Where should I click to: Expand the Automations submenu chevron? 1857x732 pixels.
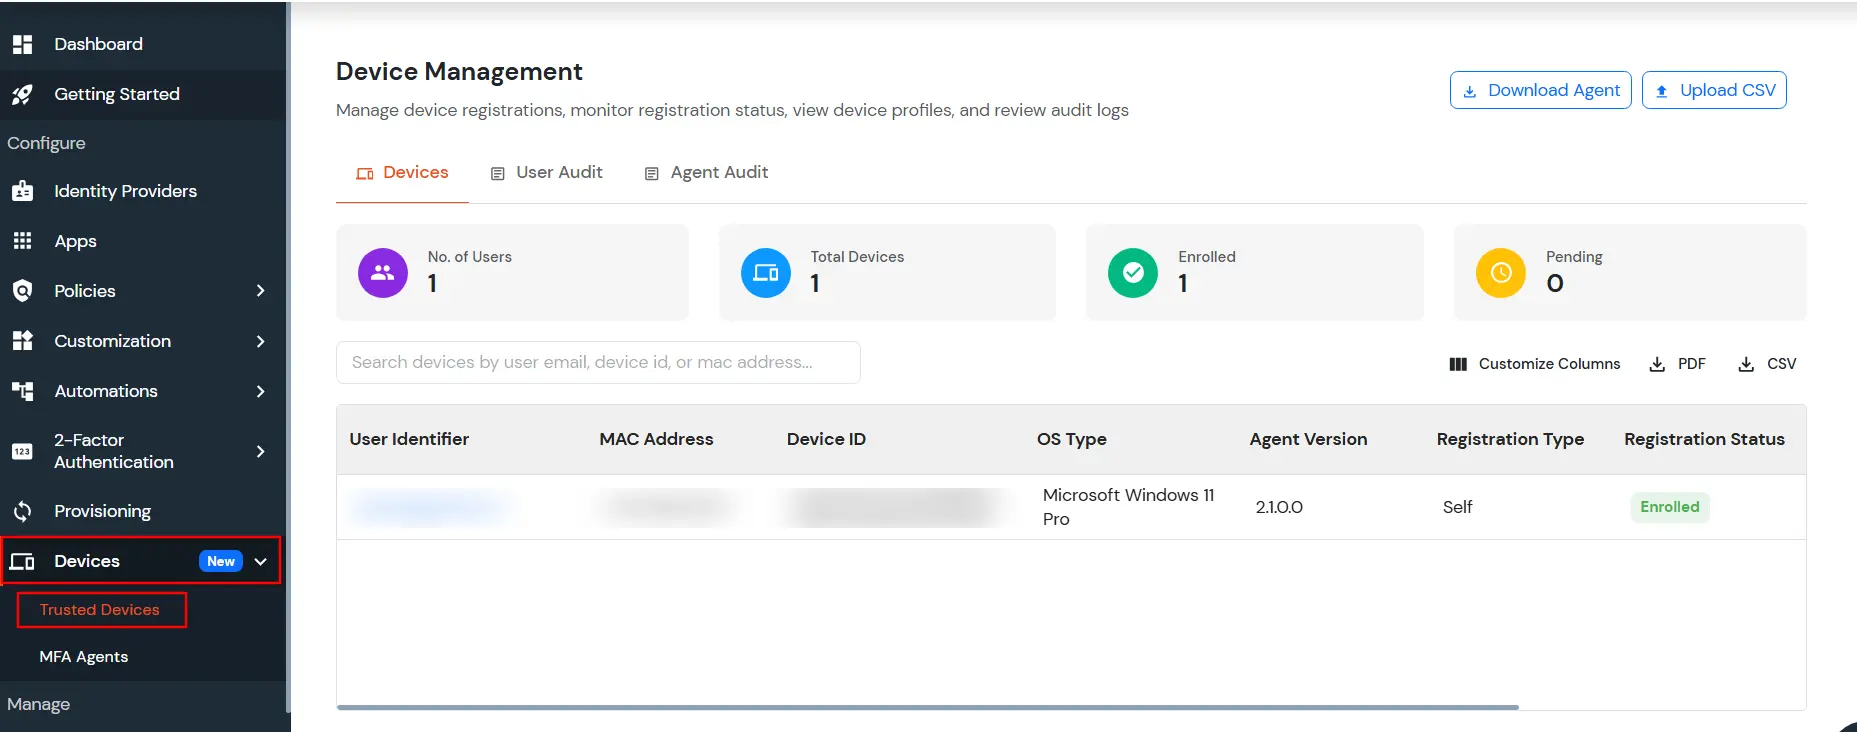point(260,391)
